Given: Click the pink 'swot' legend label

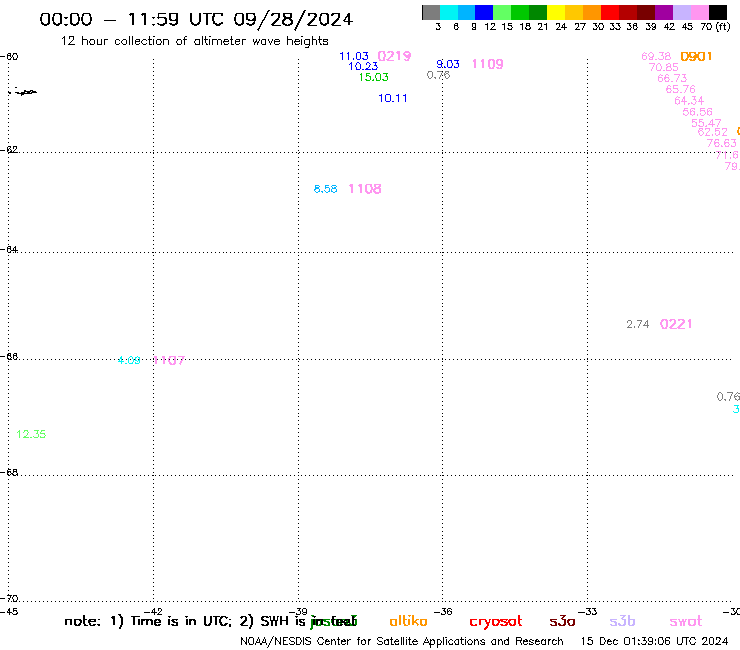Looking at the screenshot, I should (x=686, y=622).
